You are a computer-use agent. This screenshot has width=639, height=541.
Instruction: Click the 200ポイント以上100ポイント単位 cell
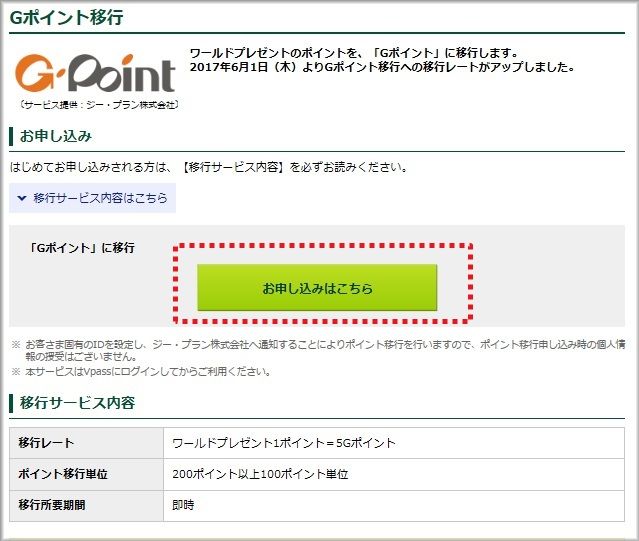[394, 474]
